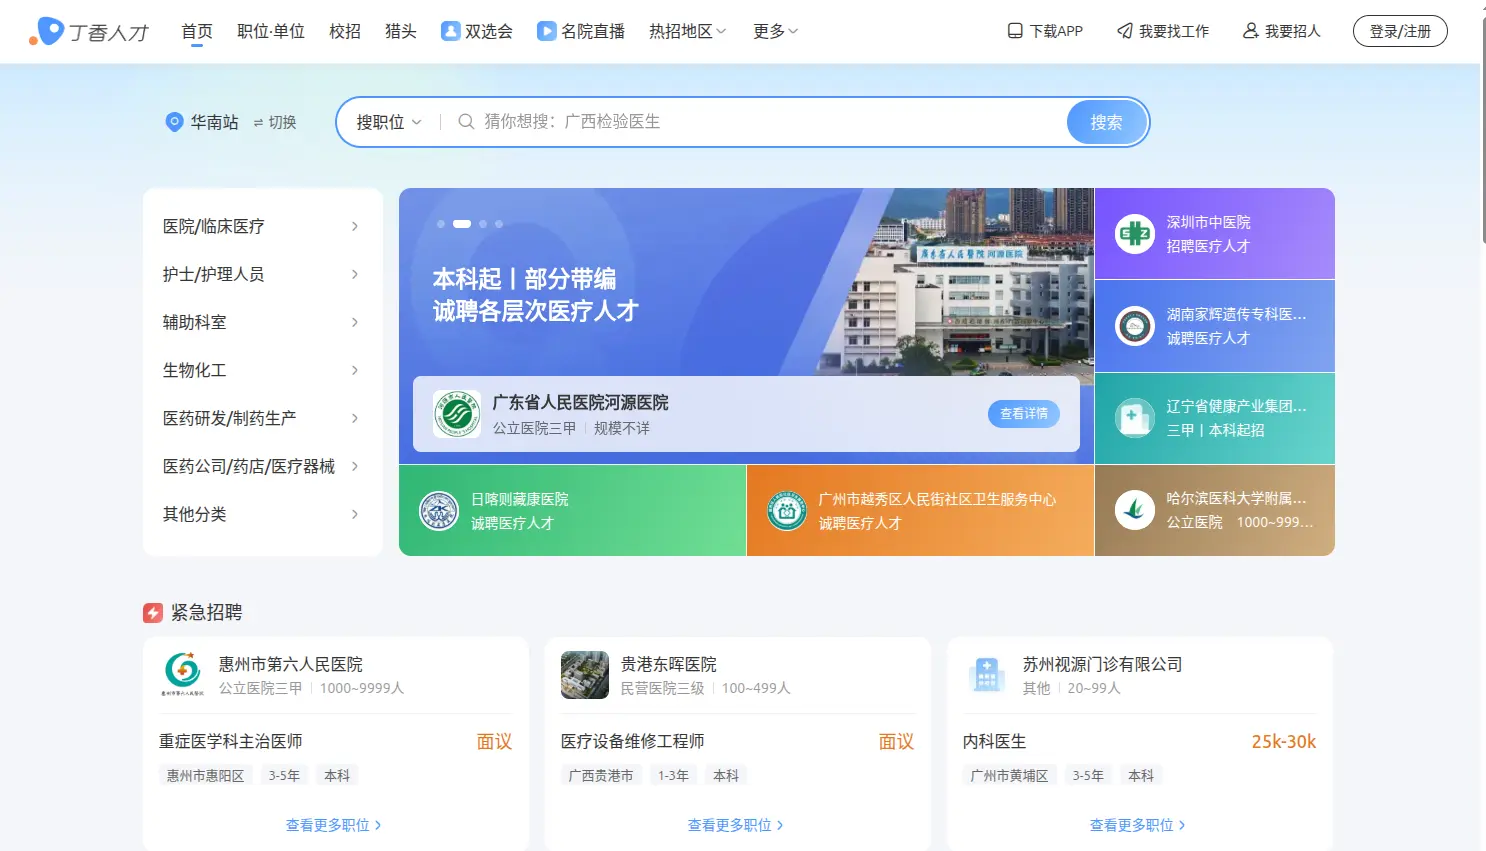Click the 日喀则藏康医院 logo icon
The image size is (1486, 851).
point(439,511)
